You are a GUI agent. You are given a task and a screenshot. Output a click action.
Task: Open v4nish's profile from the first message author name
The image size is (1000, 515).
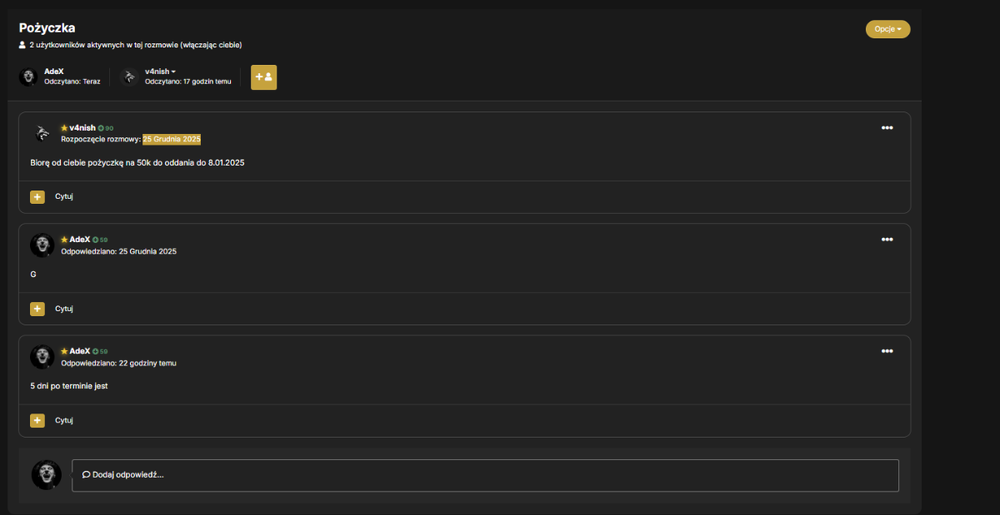(82, 127)
